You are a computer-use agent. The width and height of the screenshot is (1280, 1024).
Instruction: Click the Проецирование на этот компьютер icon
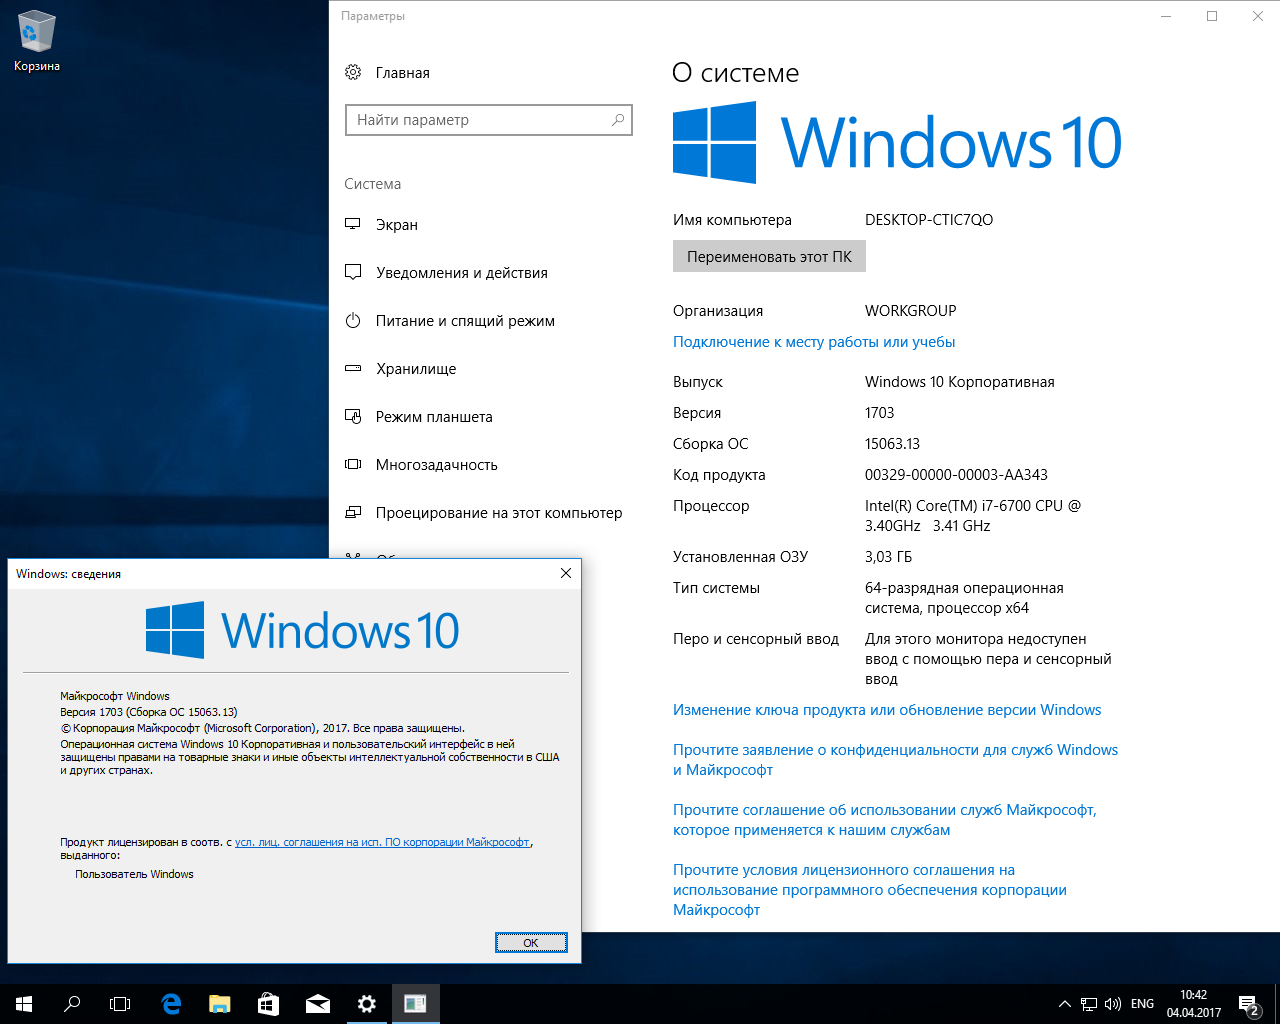coord(353,512)
